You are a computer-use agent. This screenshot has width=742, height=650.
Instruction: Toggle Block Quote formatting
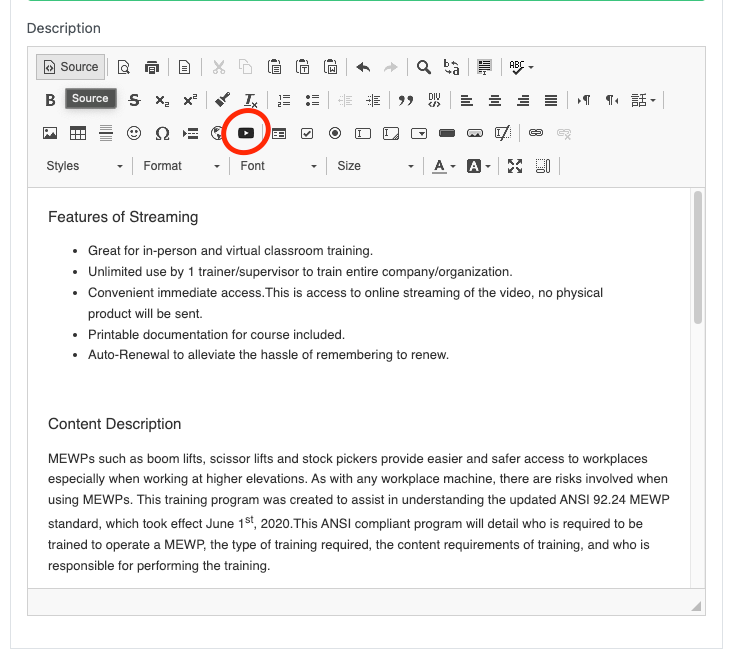coord(406,100)
